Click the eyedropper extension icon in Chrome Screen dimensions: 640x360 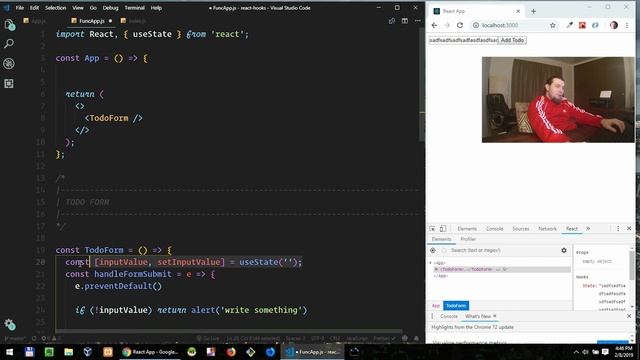569,25
